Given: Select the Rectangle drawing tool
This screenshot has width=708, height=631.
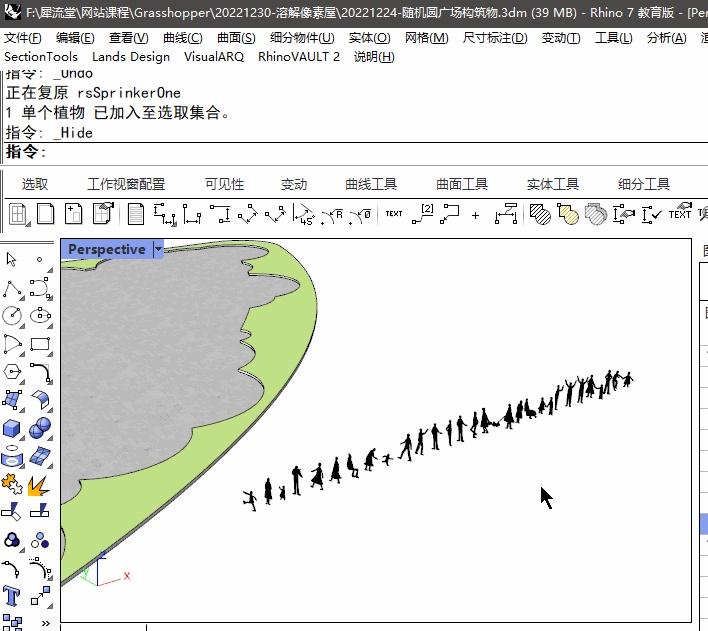Looking at the screenshot, I should (x=41, y=345).
